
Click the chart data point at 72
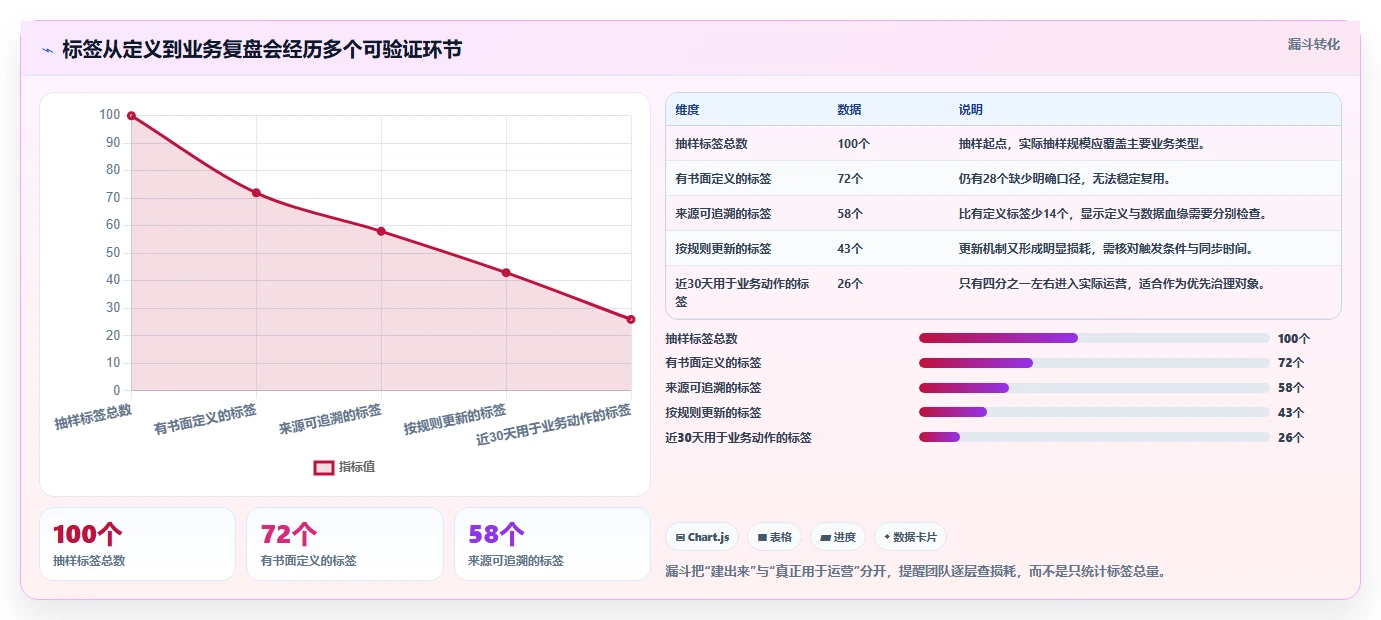point(256,193)
